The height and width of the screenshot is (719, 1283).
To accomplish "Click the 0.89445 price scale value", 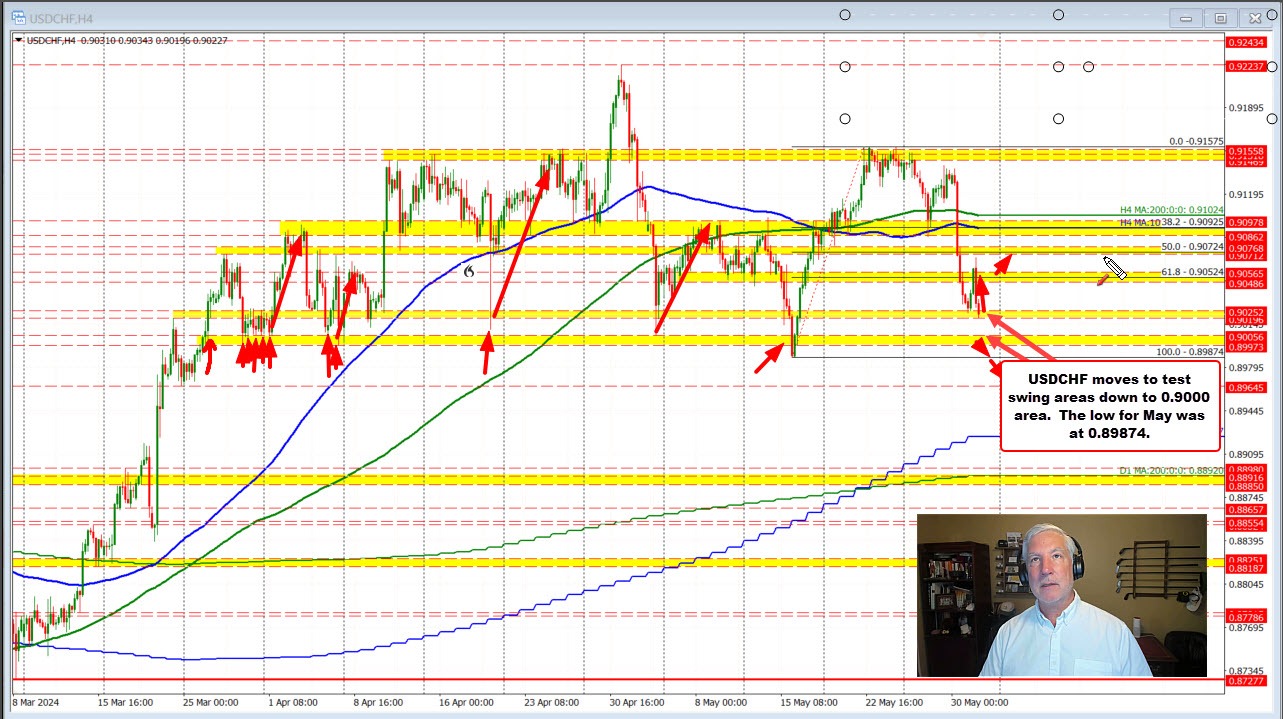I will click(x=1246, y=411).
